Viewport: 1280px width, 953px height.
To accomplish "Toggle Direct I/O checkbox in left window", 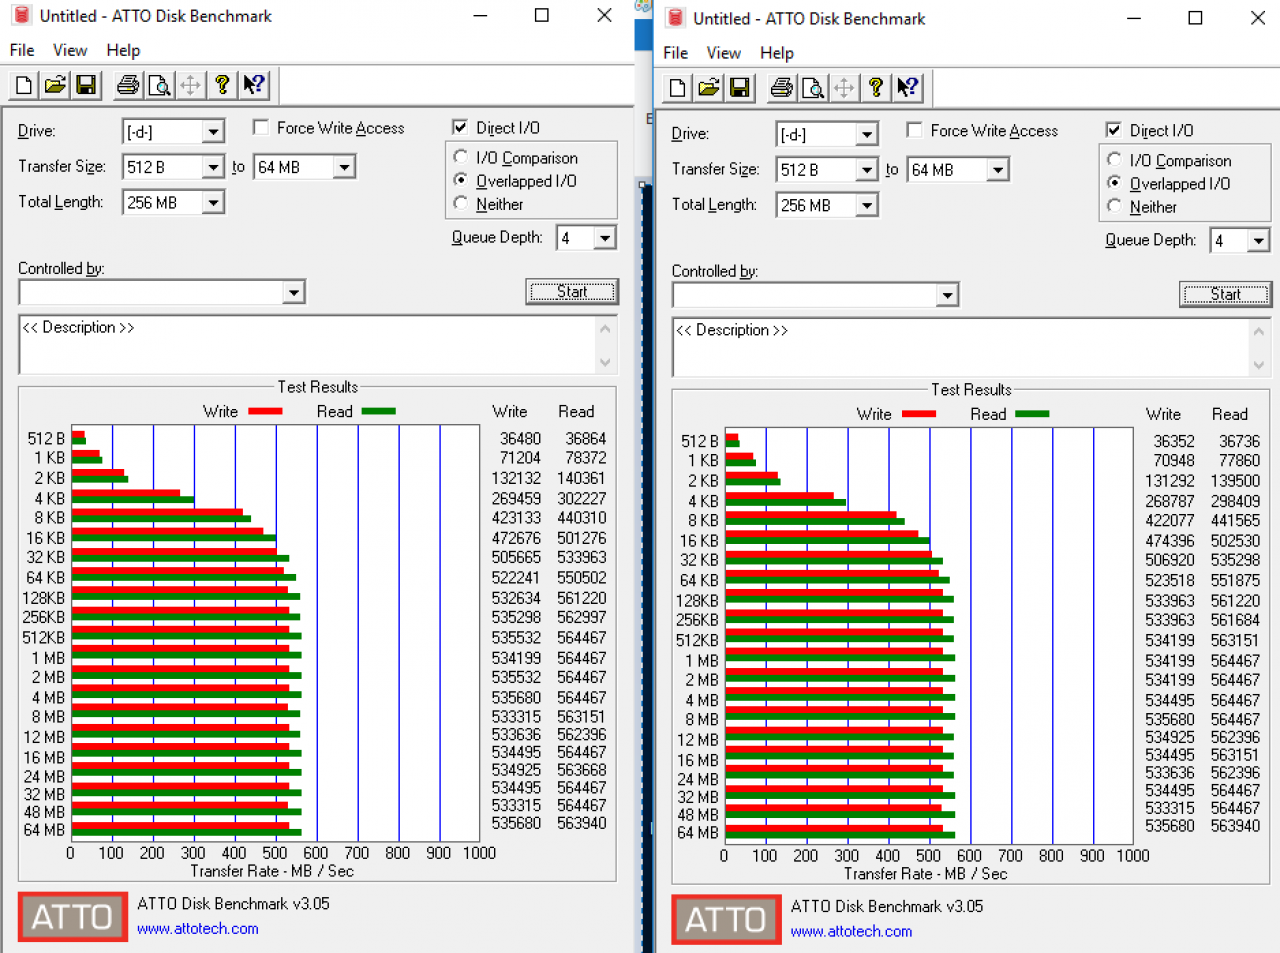I will coord(460,127).
